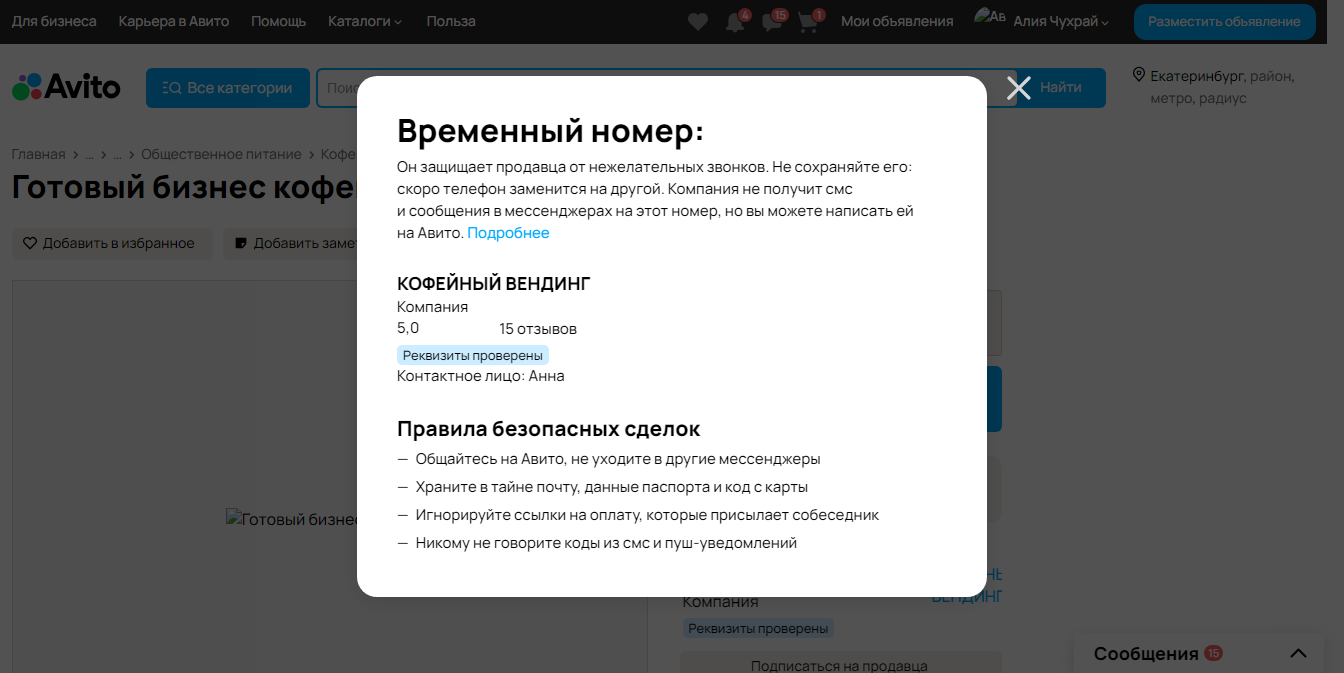Open Карьера в Авито link
Viewport: 1344px width, 673px height.
pyautogui.click(x=174, y=21)
